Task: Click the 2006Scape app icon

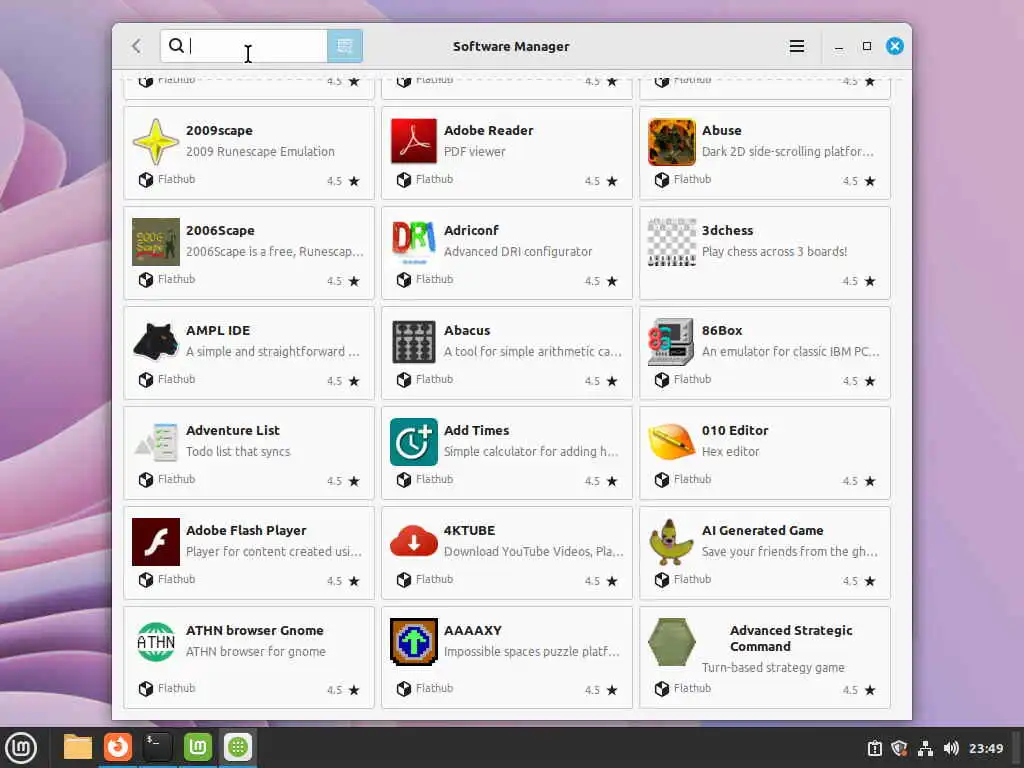Action: tap(155, 242)
